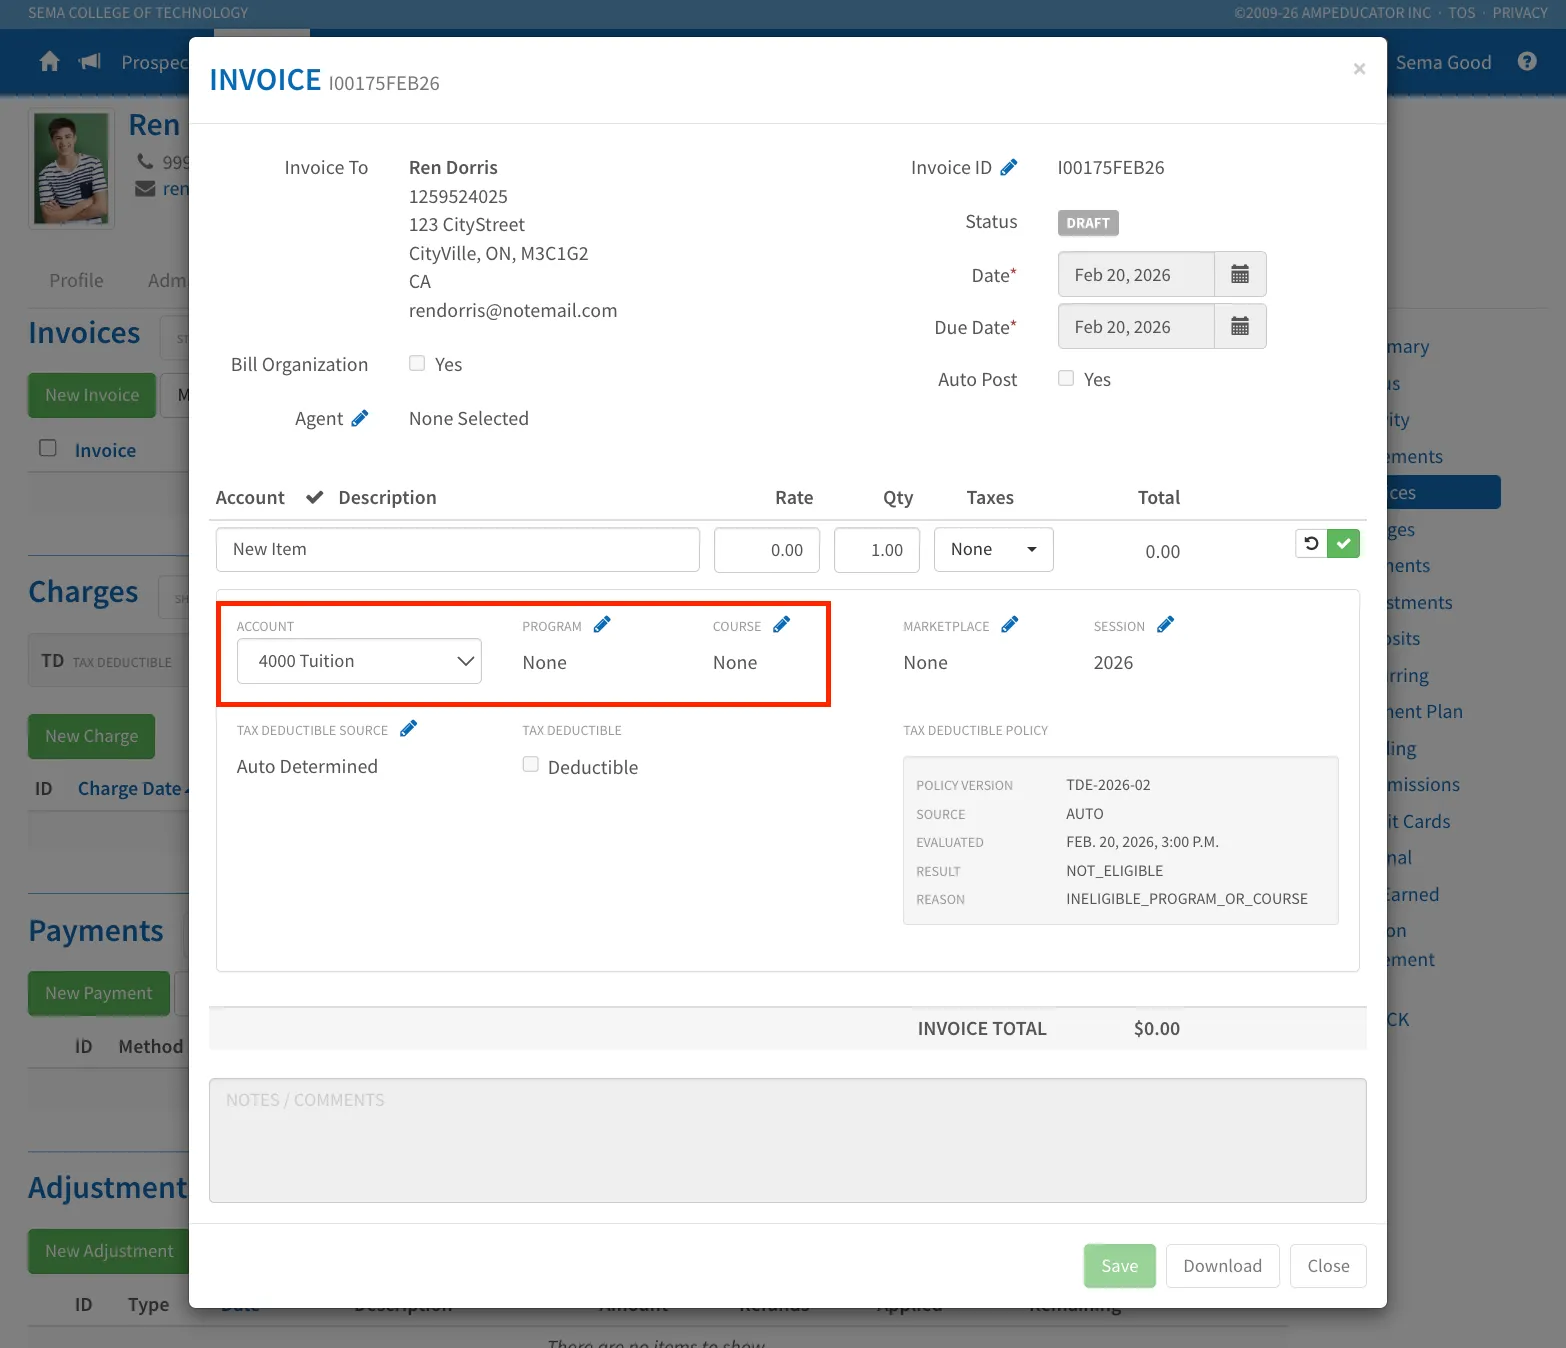Click the student profile photo thumbnail

click(x=71, y=168)
